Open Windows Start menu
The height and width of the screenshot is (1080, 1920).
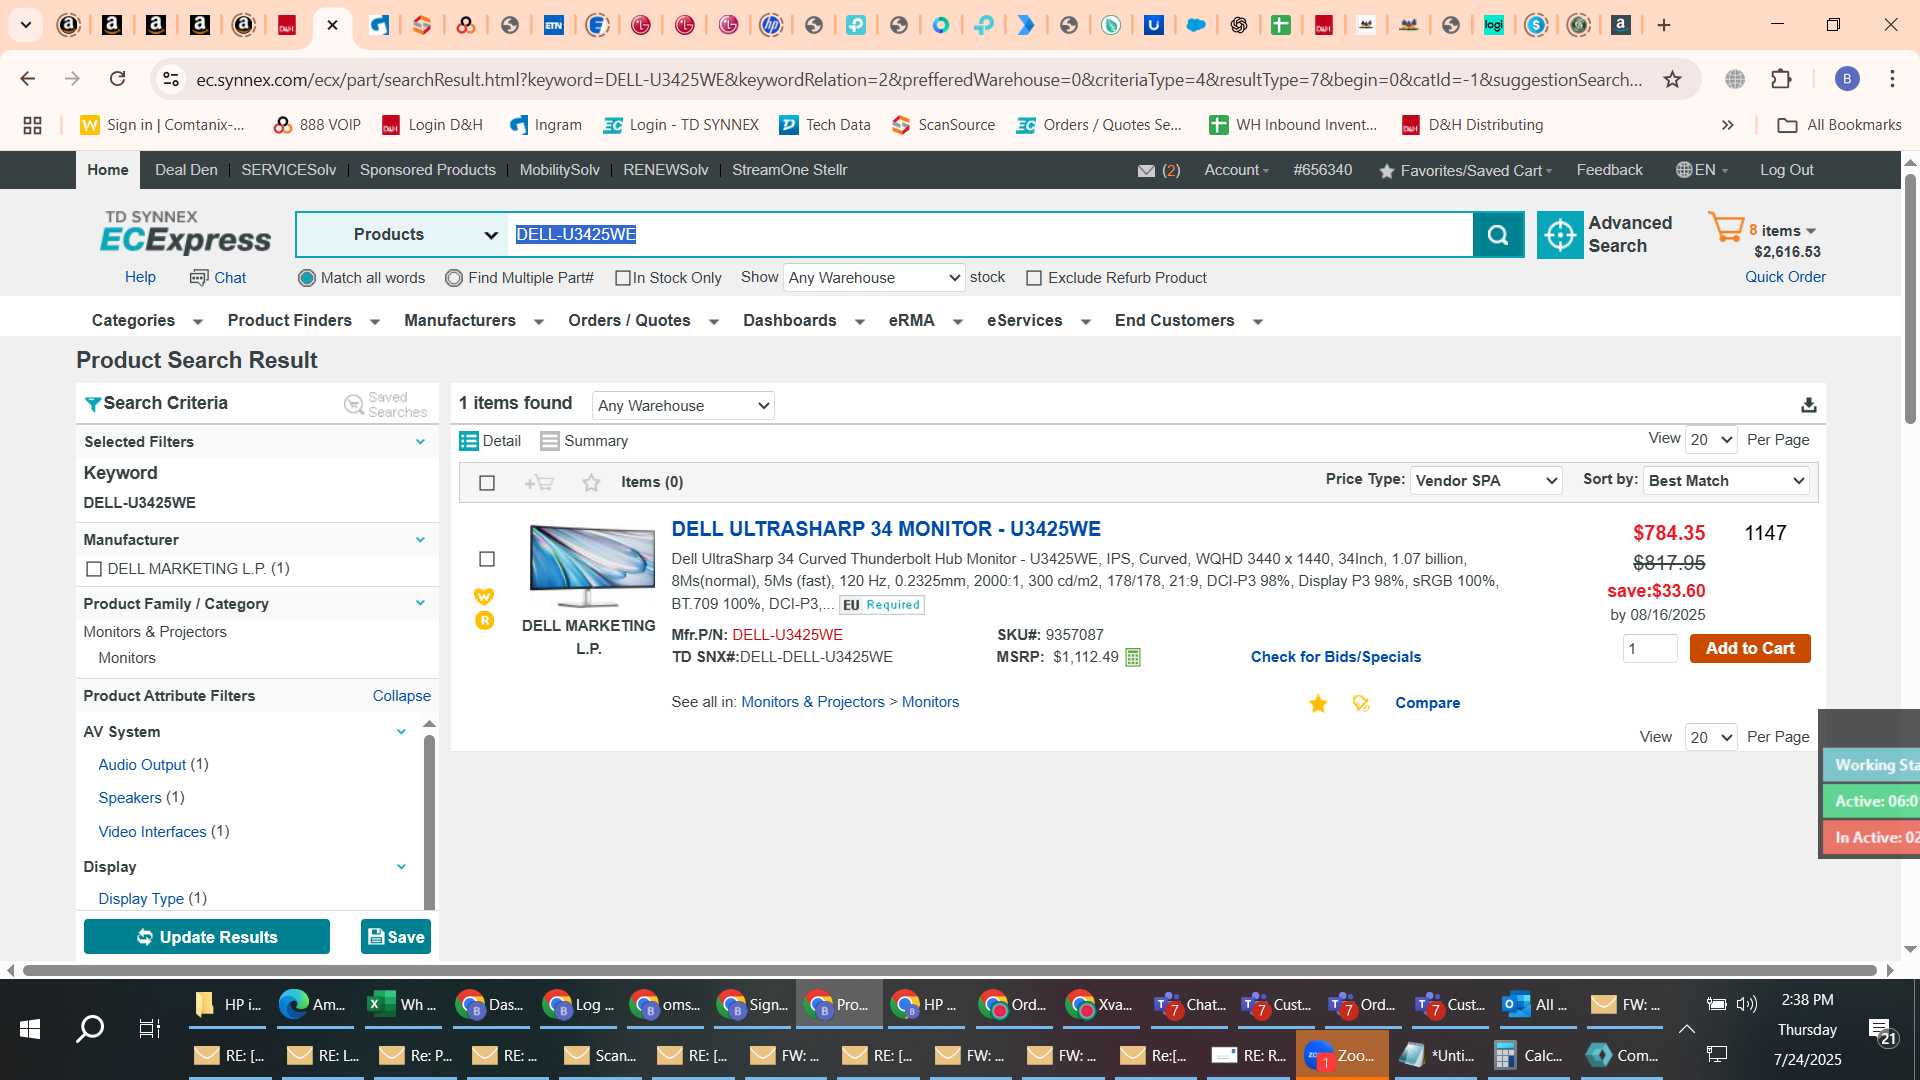click(30, 1028)
